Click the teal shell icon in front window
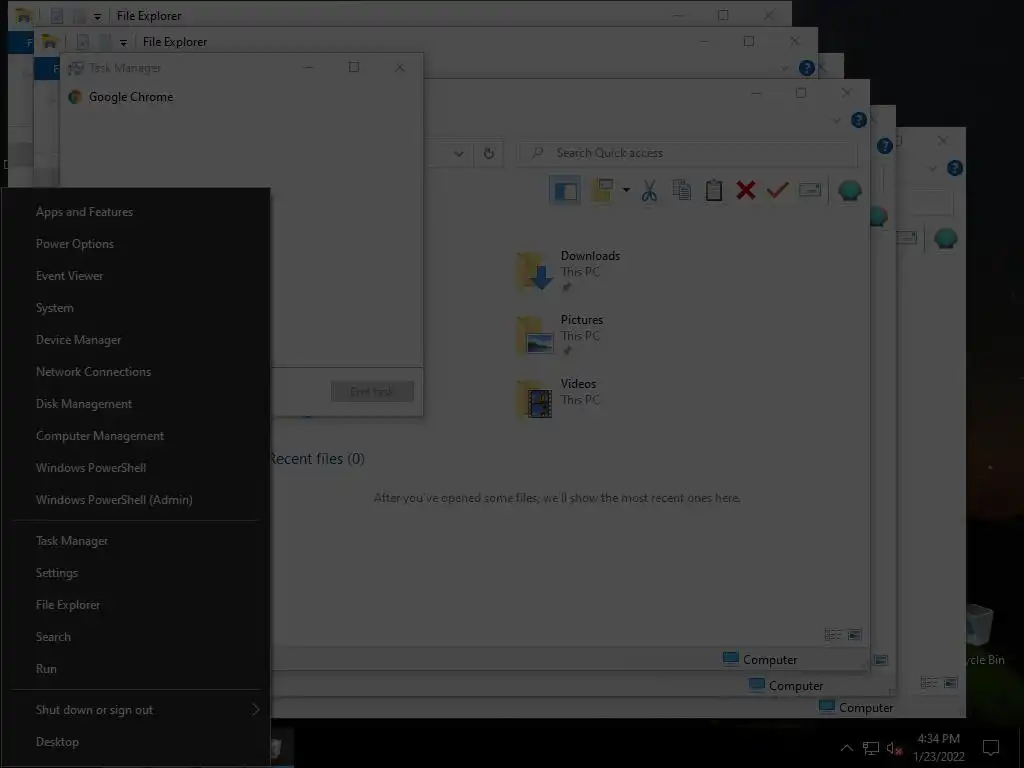 [x=850, y=191]
